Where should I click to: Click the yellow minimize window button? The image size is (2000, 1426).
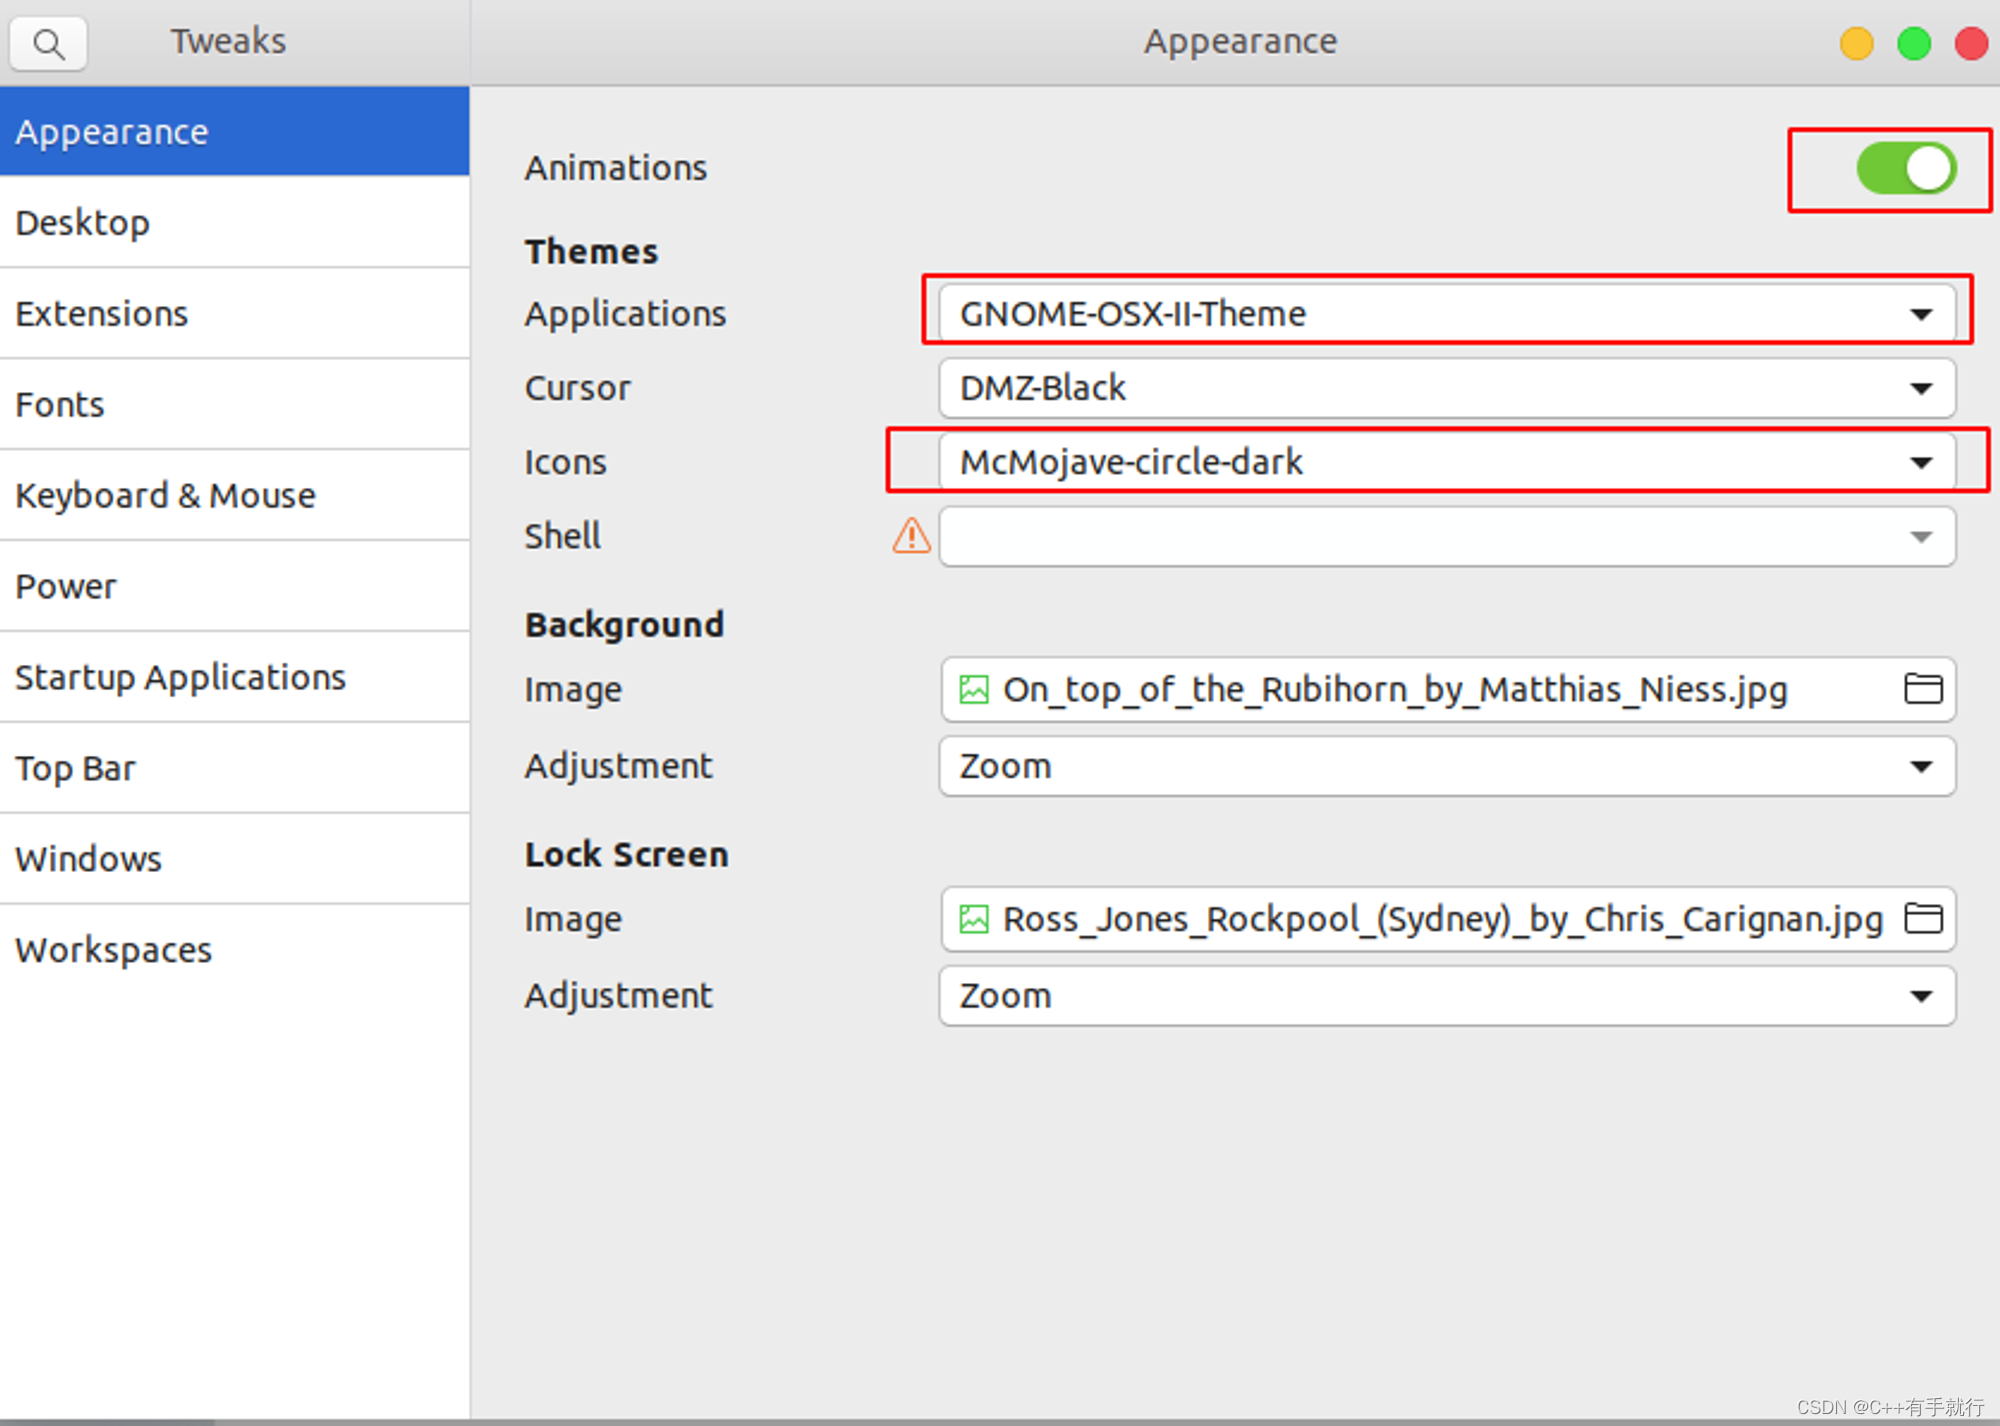point(1856,44)
